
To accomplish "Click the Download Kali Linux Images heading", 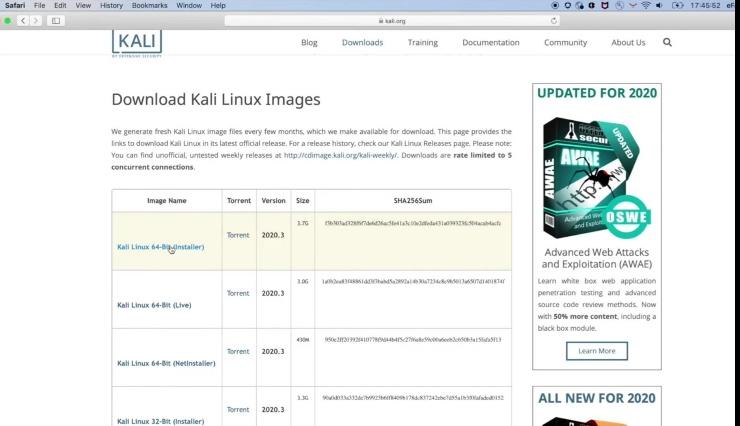I will pyautogui.click(x=216, y=100).
